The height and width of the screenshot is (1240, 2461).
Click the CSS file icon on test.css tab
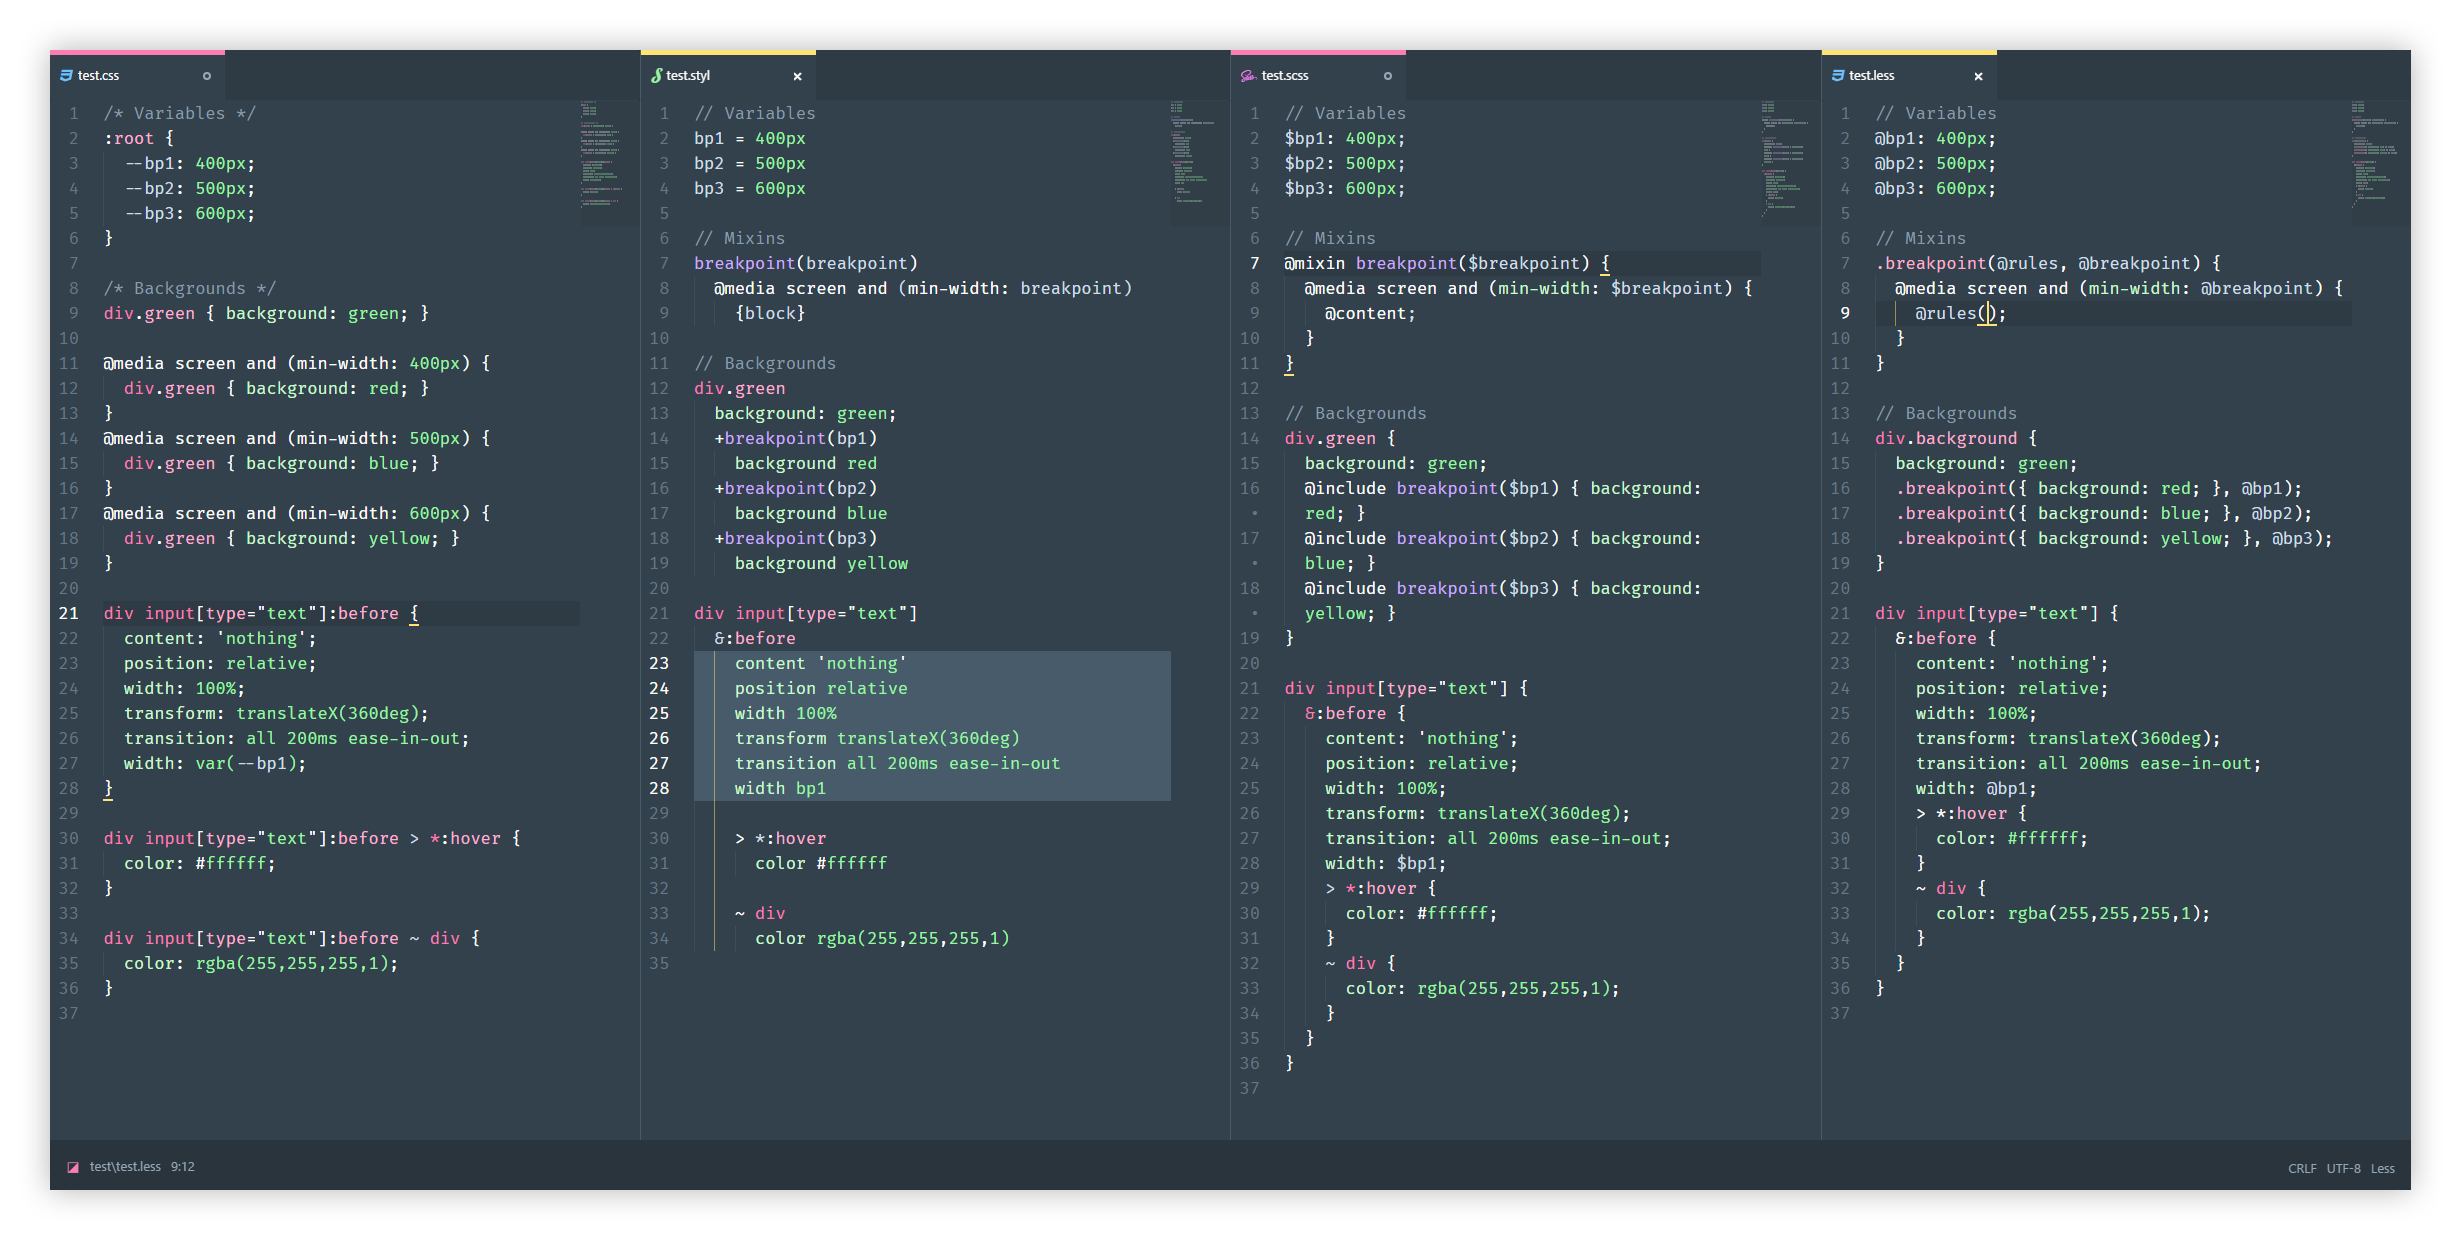(66, 76)
